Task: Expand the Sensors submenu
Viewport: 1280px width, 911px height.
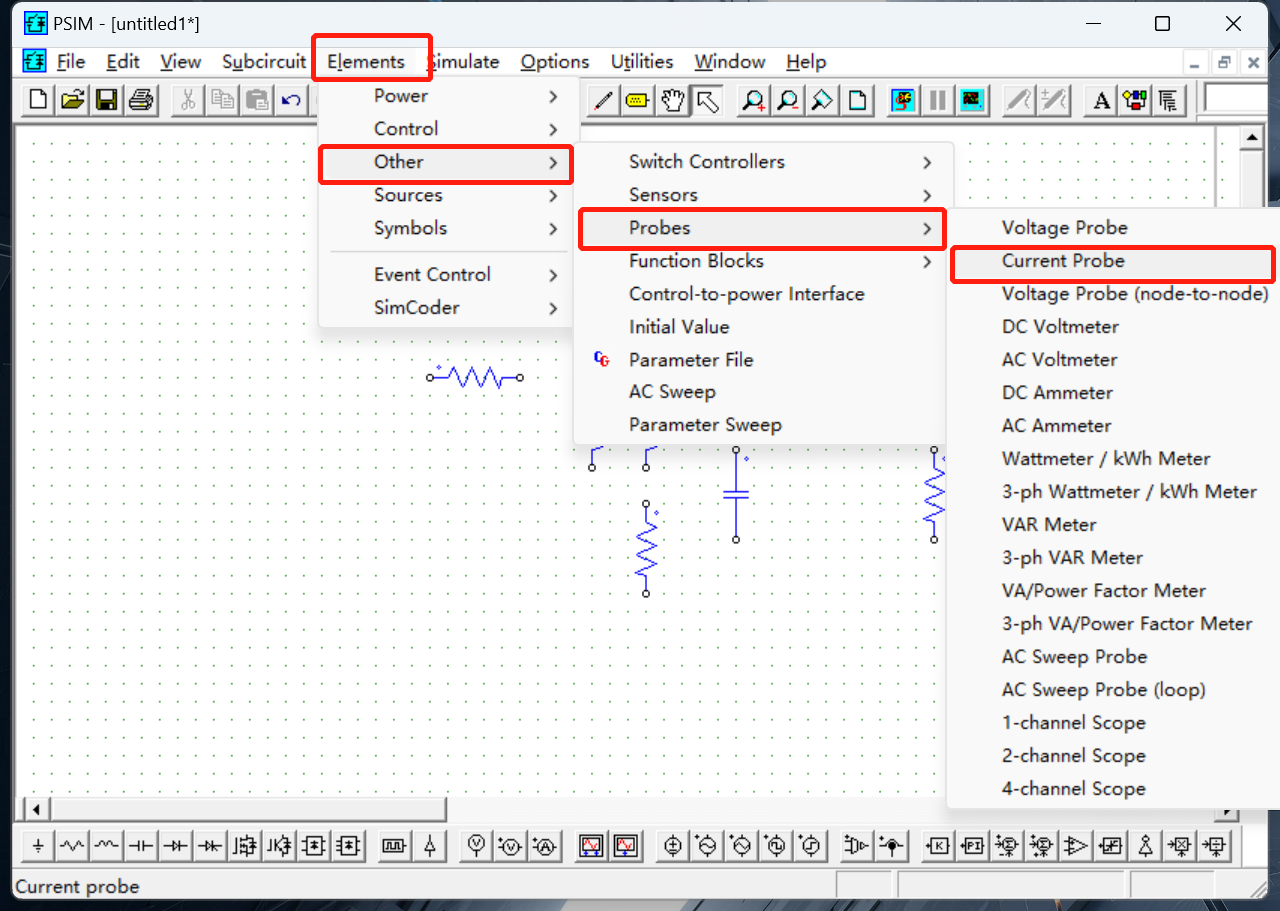Action: [764, 195]
